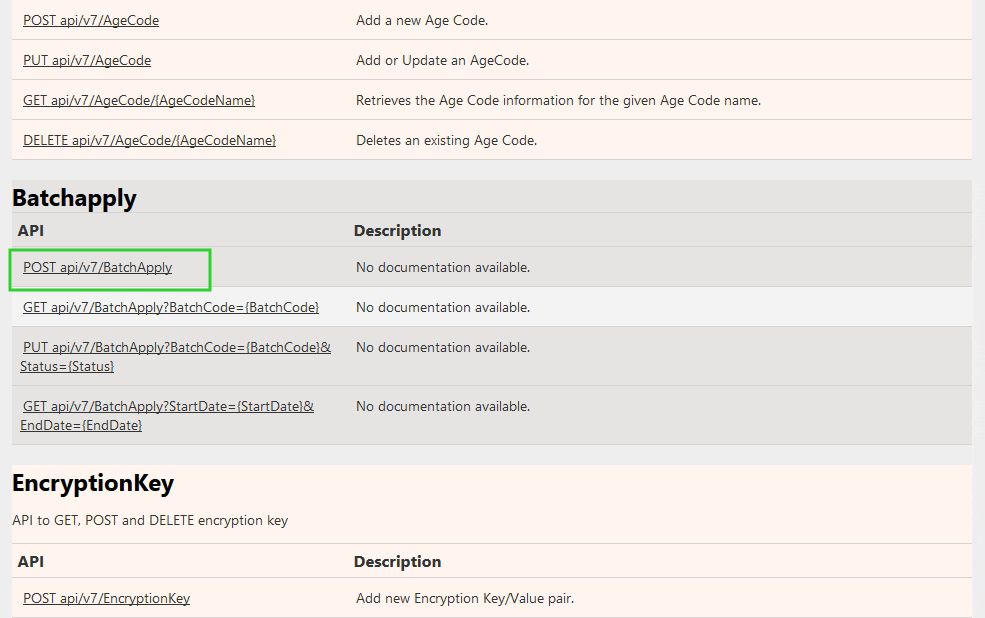This screenshot has width=985, height=618.
Task: Click 'Add or Update an AgeCode.' description
Action: coord(442,60)
